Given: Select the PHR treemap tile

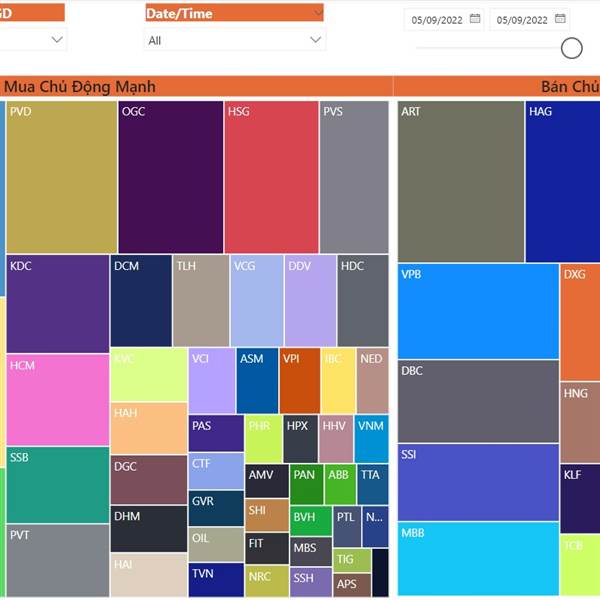Looking at the screenshot, I should [x=264, y=439].
